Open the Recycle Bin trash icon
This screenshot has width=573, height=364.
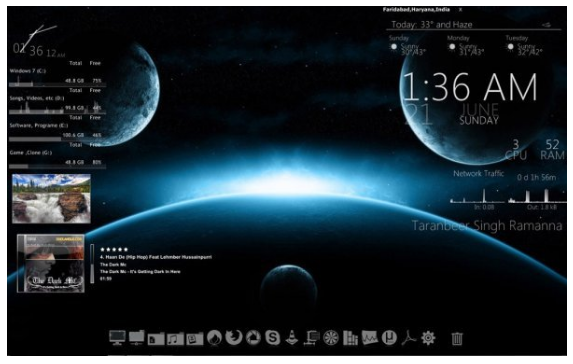(457, 338)
